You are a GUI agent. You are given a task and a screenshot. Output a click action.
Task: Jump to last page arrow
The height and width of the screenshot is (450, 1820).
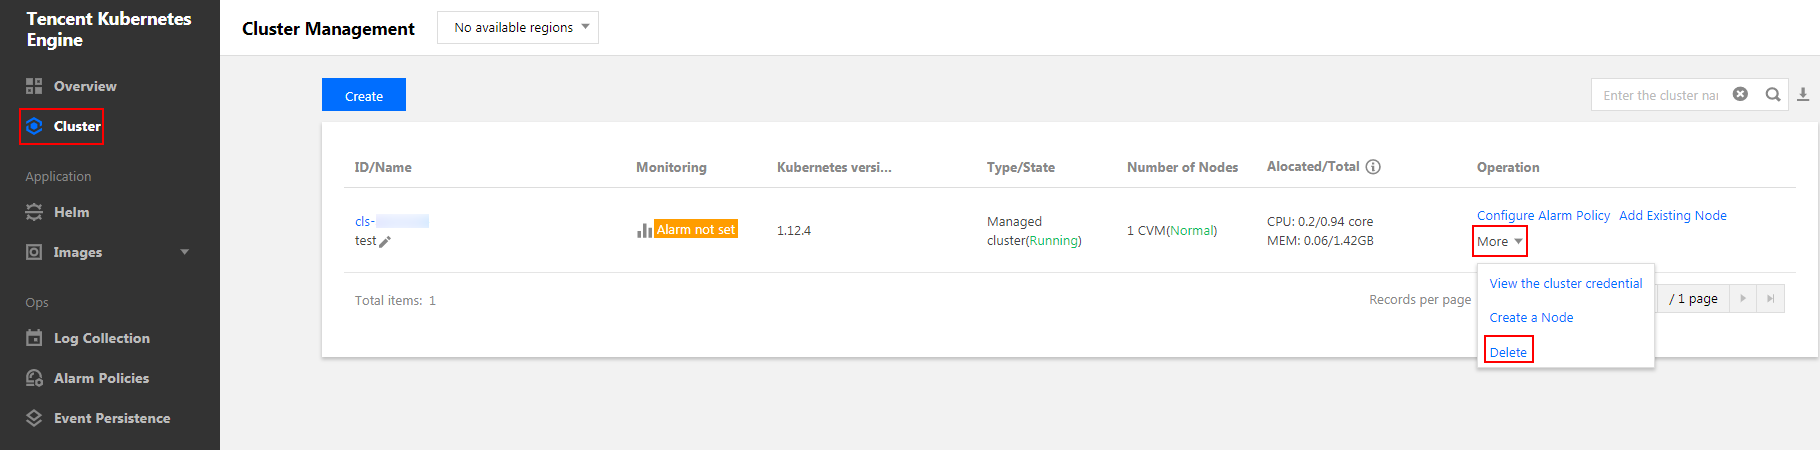(x=1770, y=298)
